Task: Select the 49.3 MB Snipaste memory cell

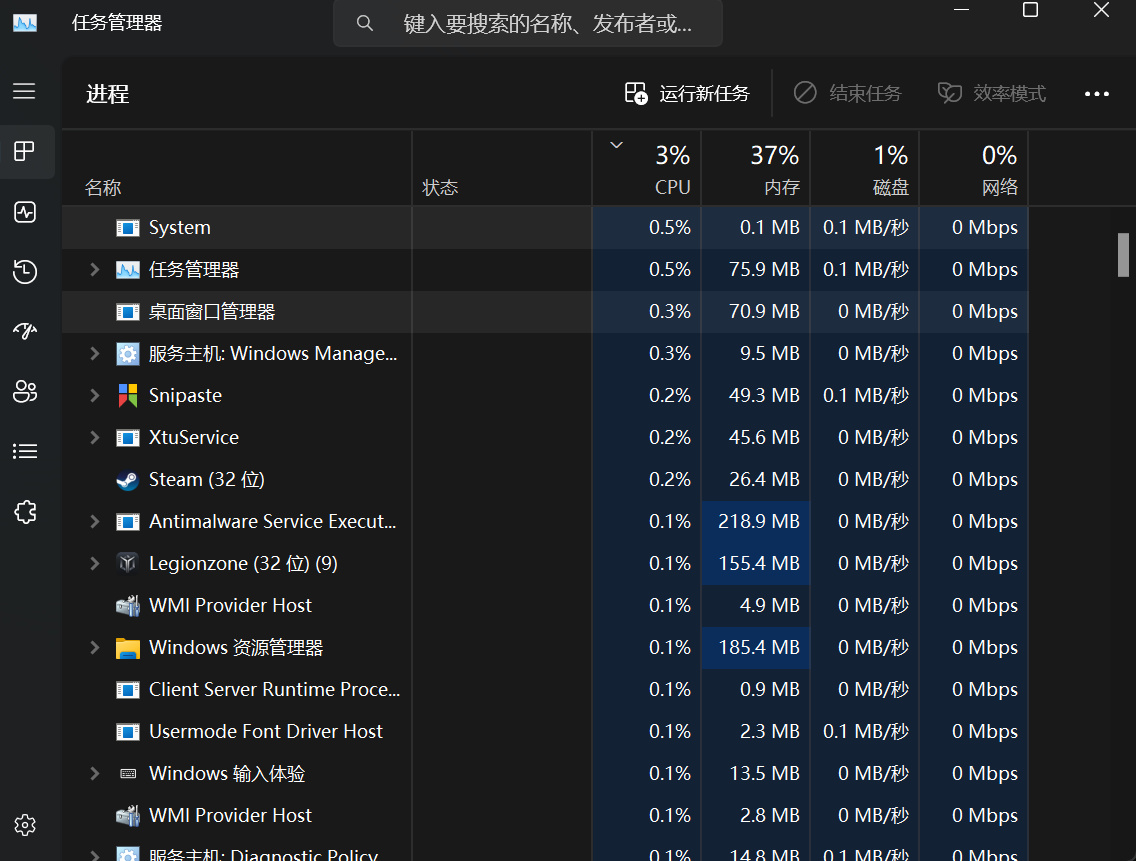Action: pos(756,396)
